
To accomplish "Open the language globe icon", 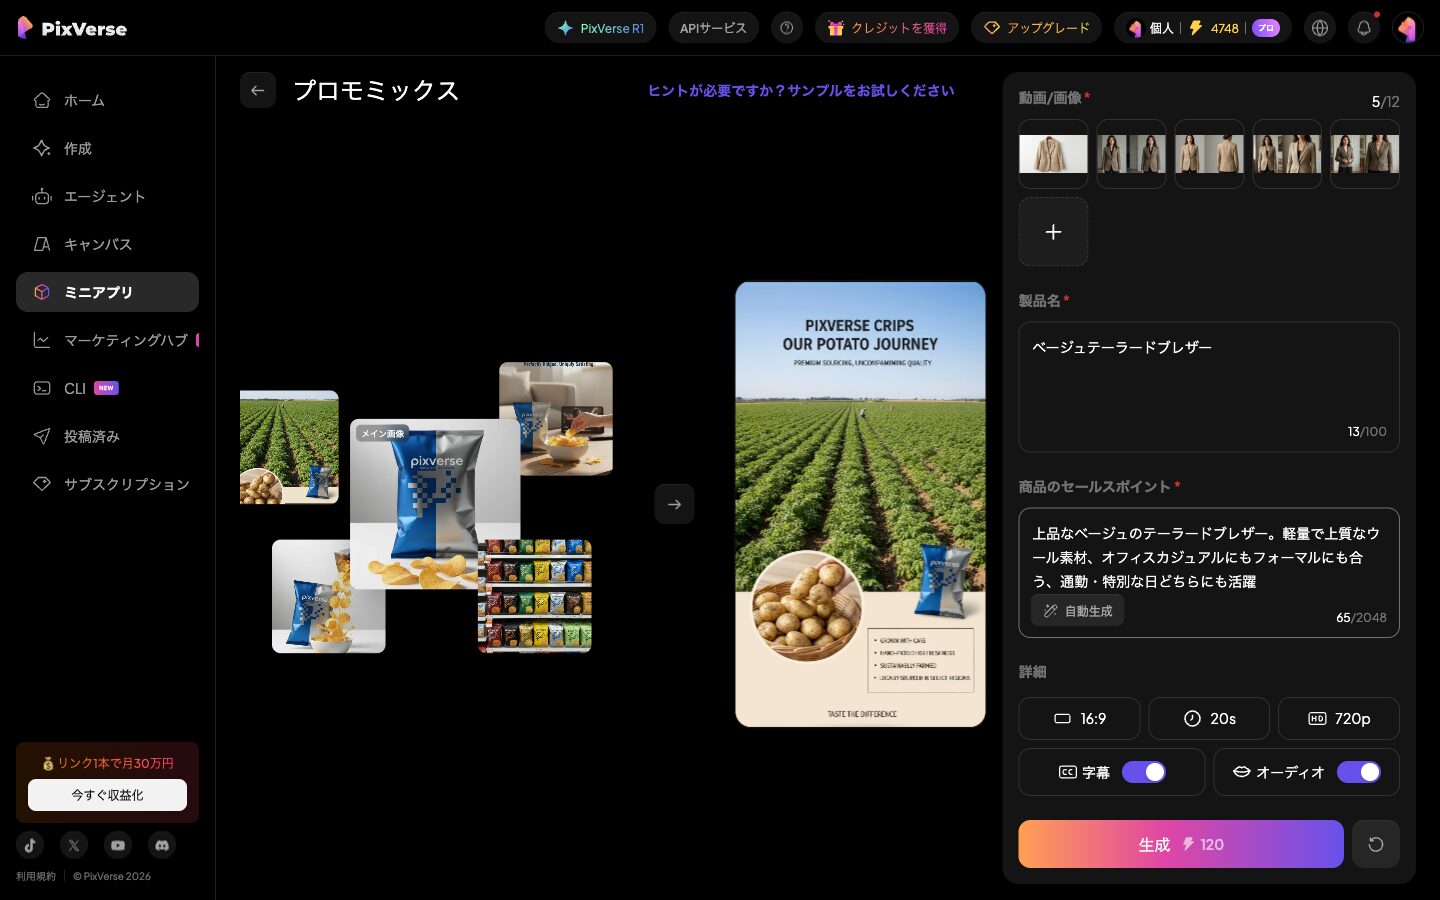I will pos(1320,28).
